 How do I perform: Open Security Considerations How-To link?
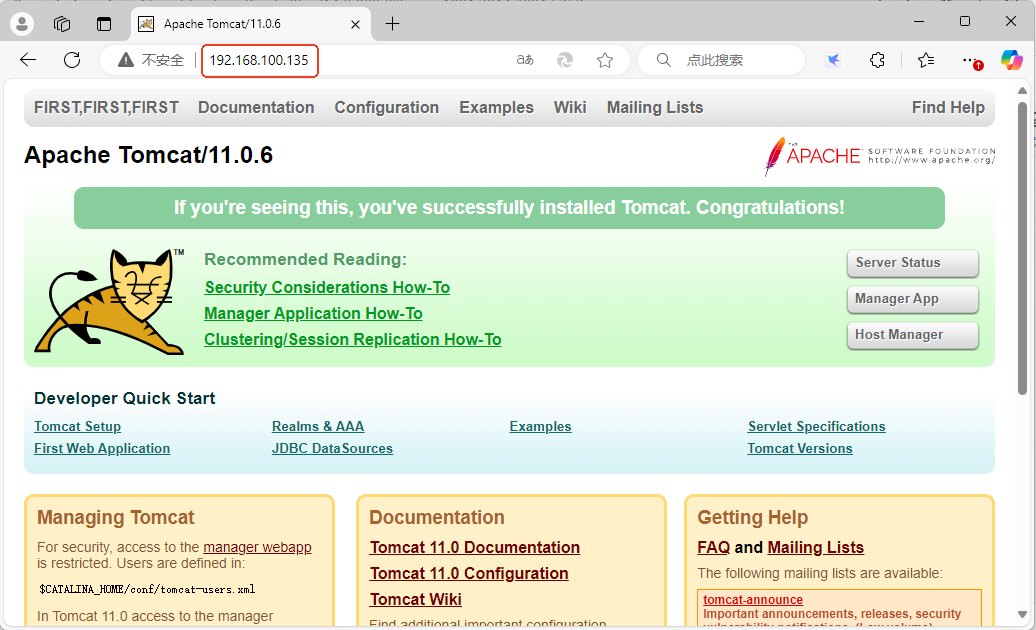point(327,287)
